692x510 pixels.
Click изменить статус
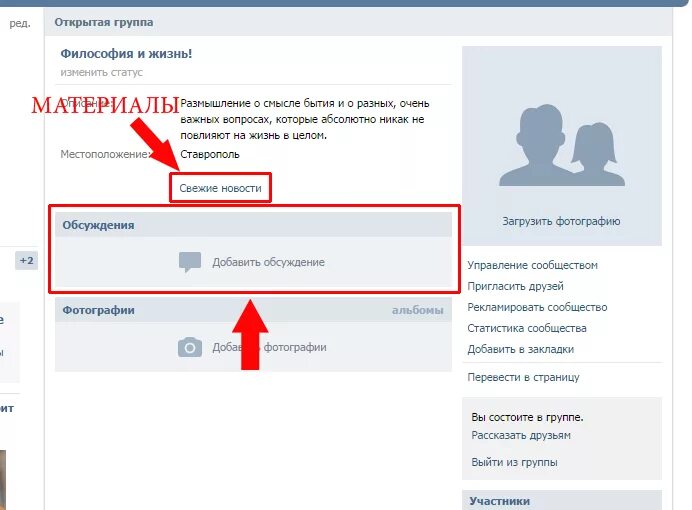101,72
